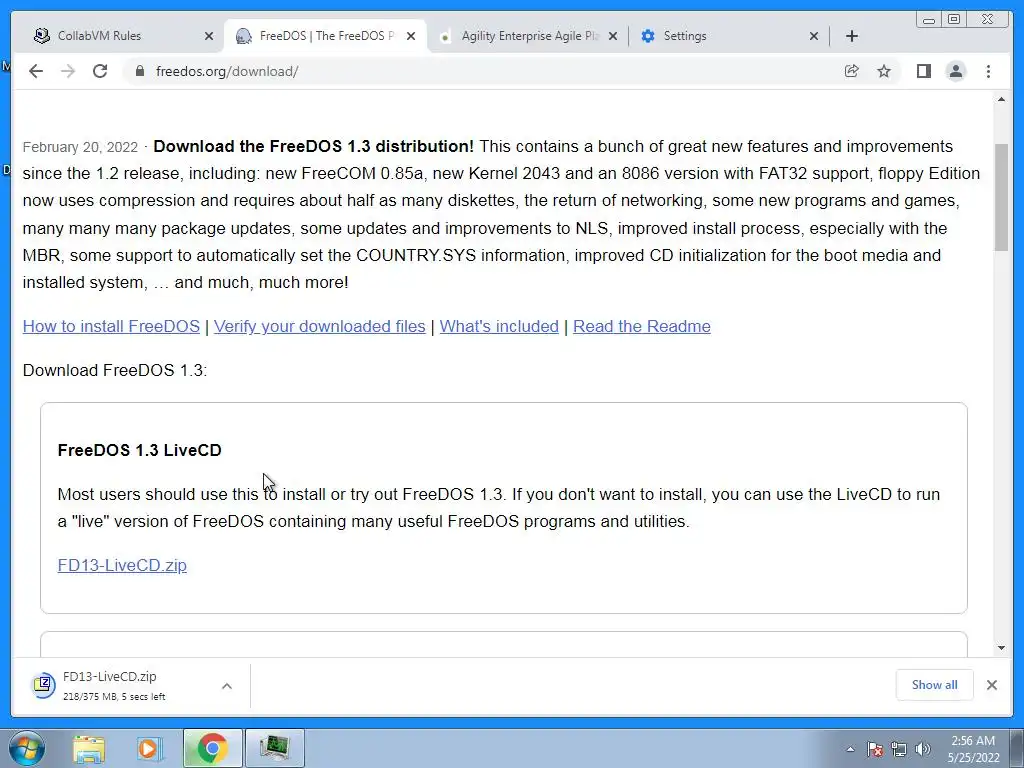Image resolution: width=1024 pixels, height=768 pixels.
Task: Close the Agility Enterprise tab
Action: 613,36
